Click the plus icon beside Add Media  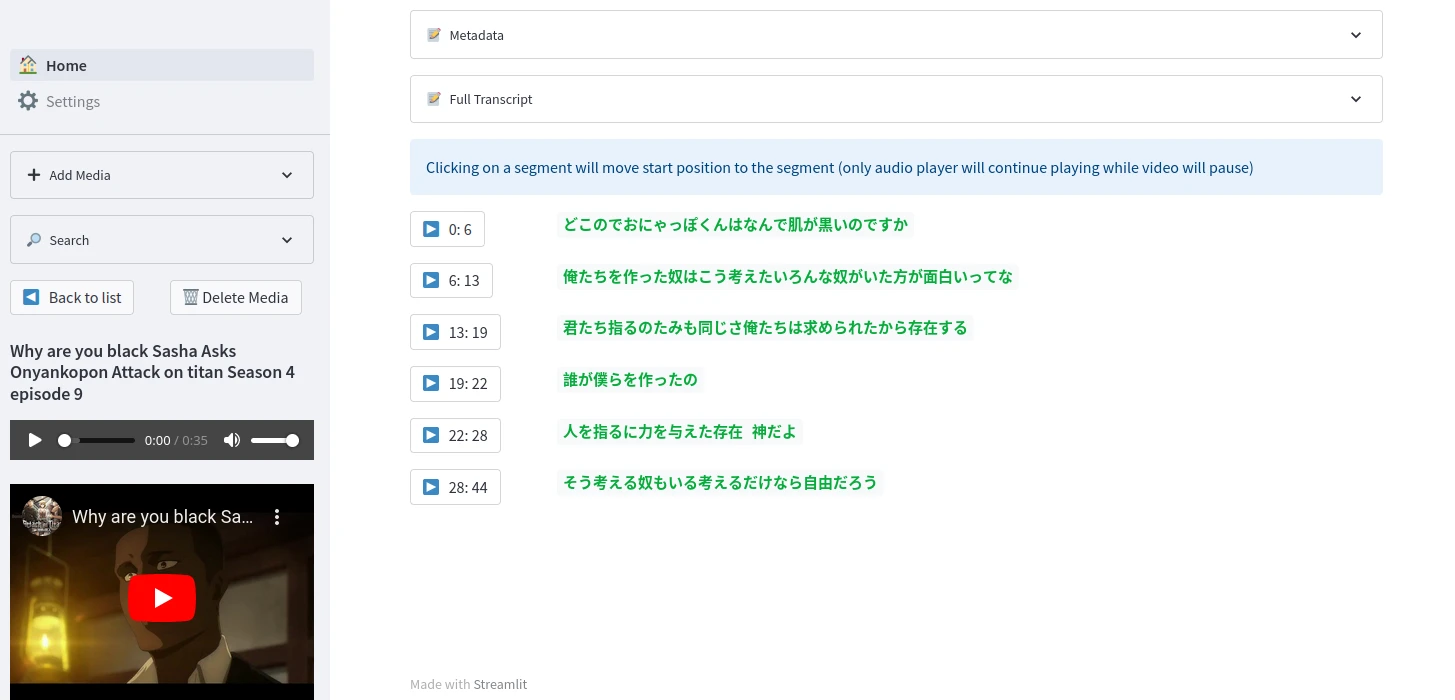[x=34, y=175]
